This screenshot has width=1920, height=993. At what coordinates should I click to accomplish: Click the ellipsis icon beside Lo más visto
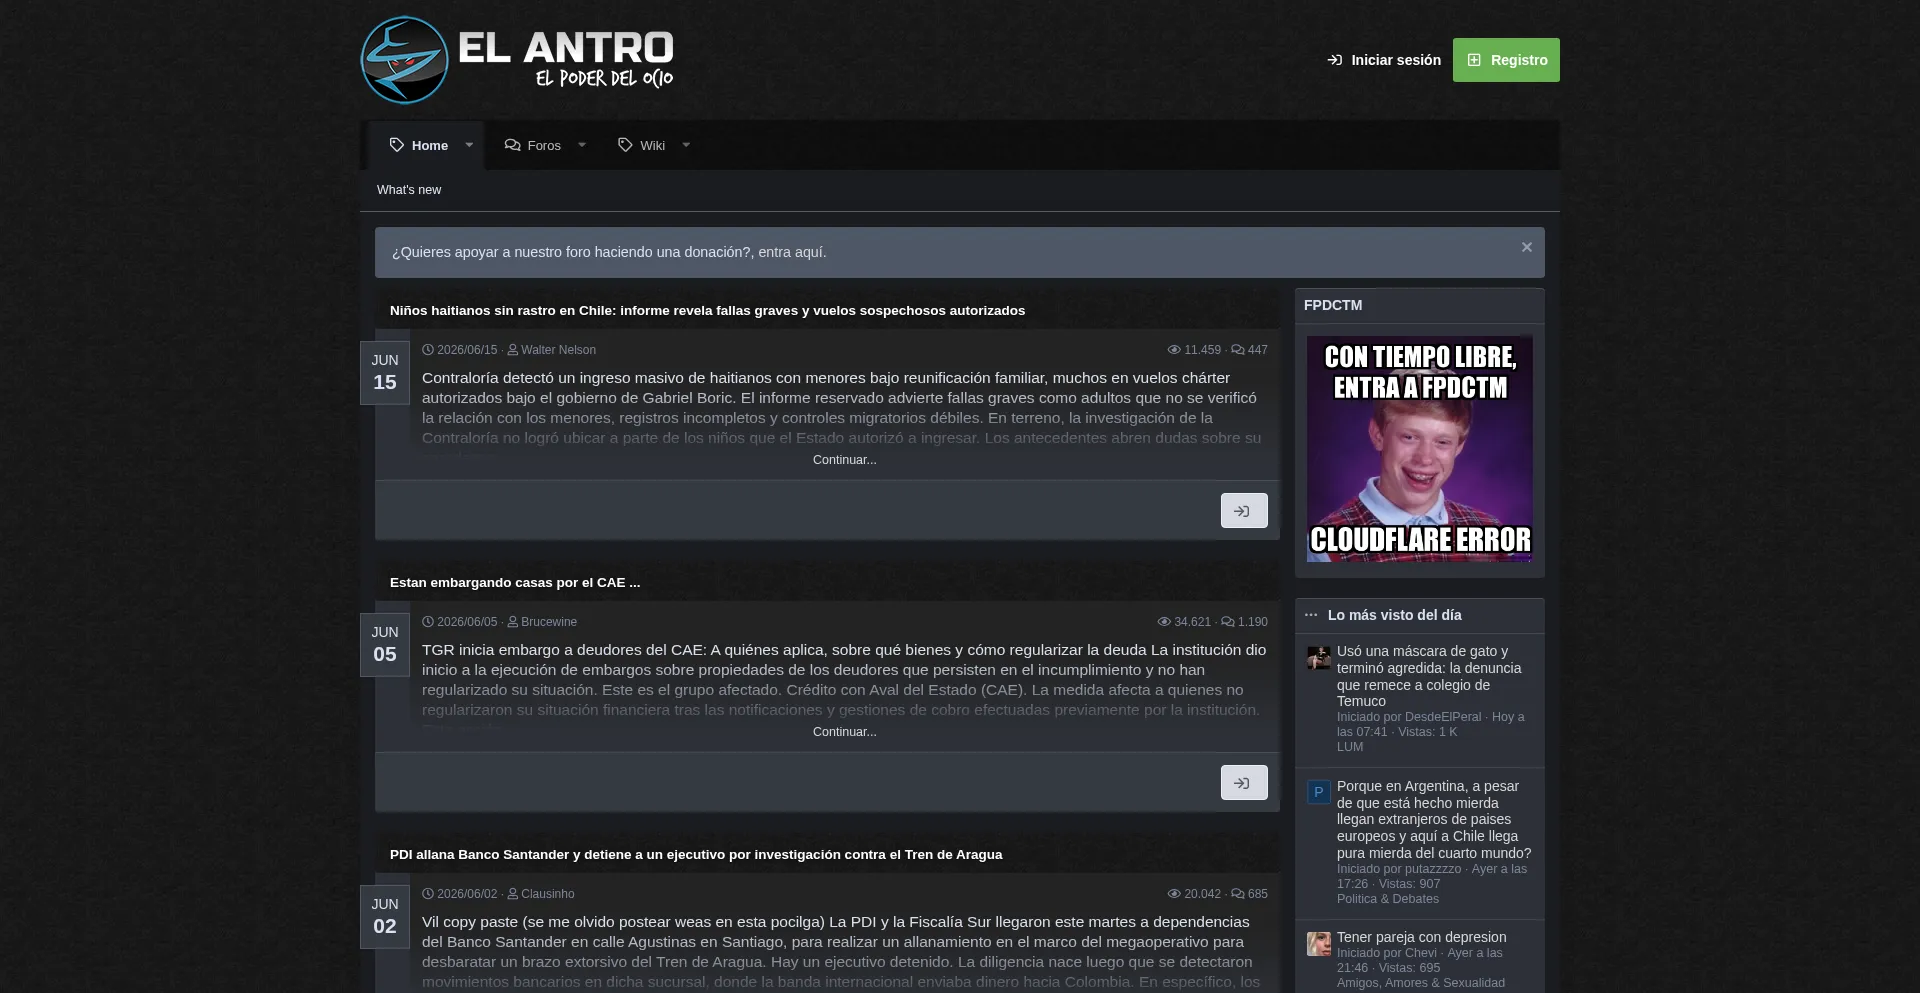click(1311, 615)
